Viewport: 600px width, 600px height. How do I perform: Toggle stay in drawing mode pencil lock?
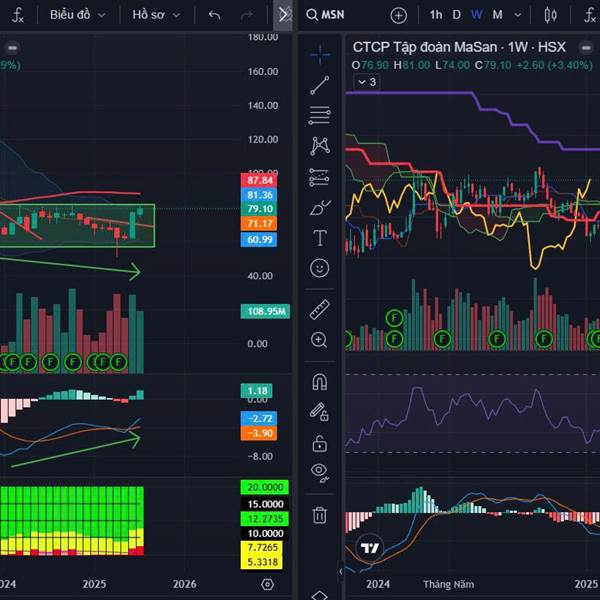point(319,412)
